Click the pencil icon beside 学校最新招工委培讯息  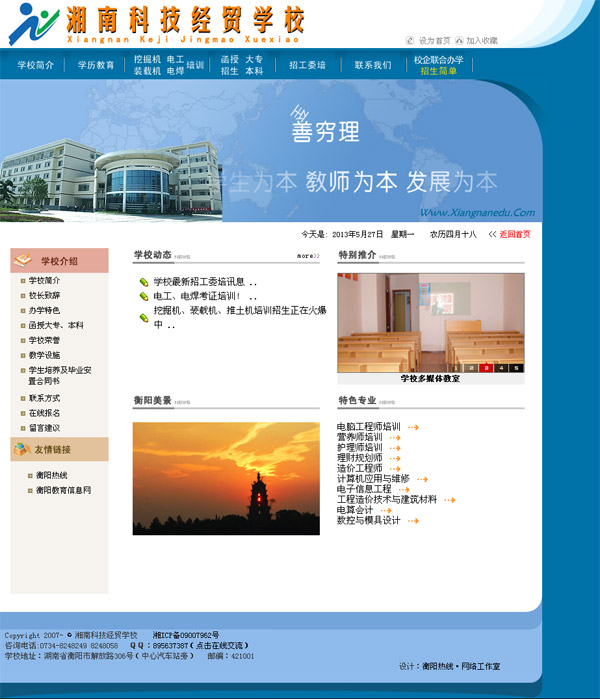144,282
